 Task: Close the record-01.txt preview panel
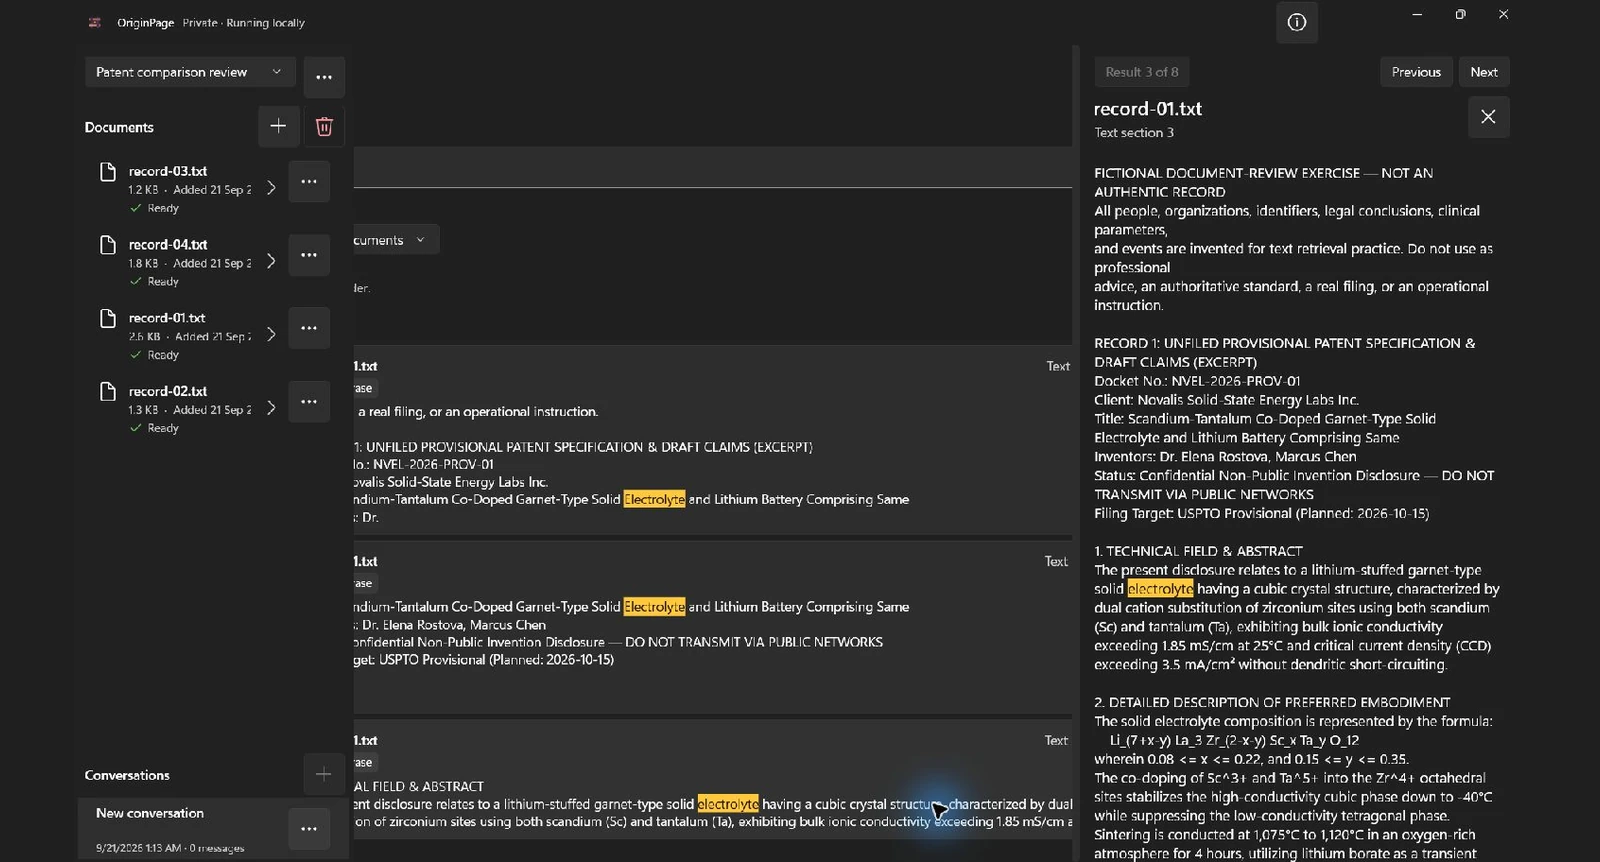pos(1488,117)
